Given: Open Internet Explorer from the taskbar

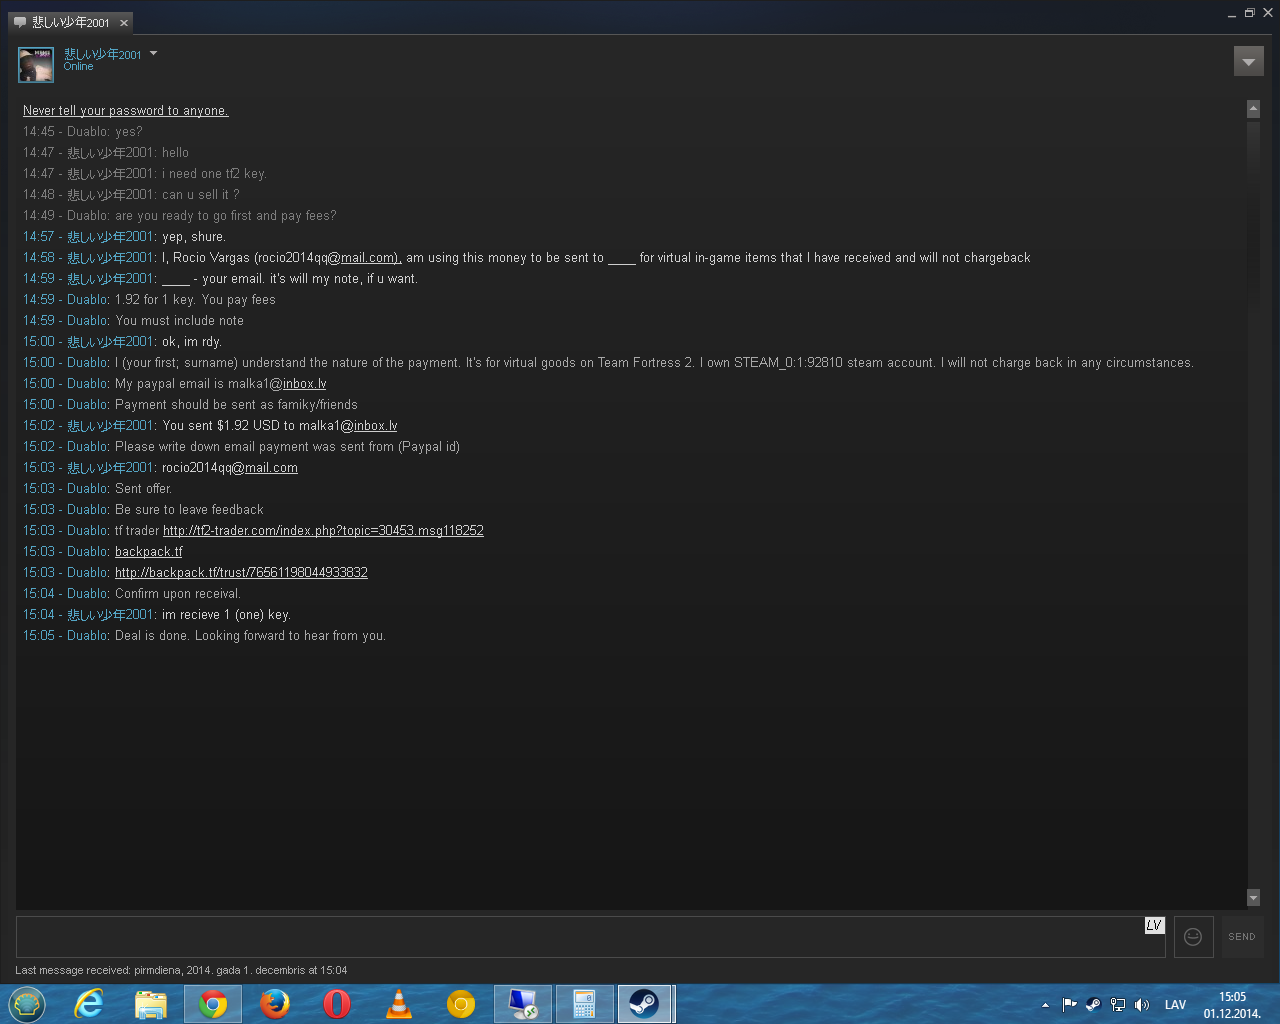Looking at the screenshot, I should (x=89, y=1004).
